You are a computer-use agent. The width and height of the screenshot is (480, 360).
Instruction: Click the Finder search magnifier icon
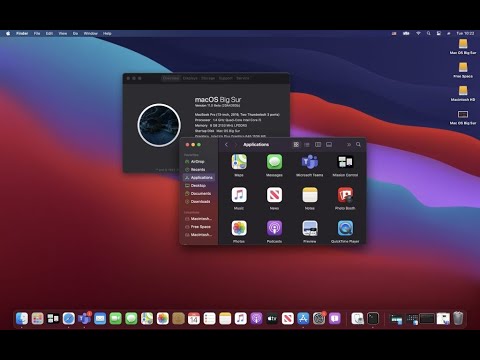coord(358,144)
